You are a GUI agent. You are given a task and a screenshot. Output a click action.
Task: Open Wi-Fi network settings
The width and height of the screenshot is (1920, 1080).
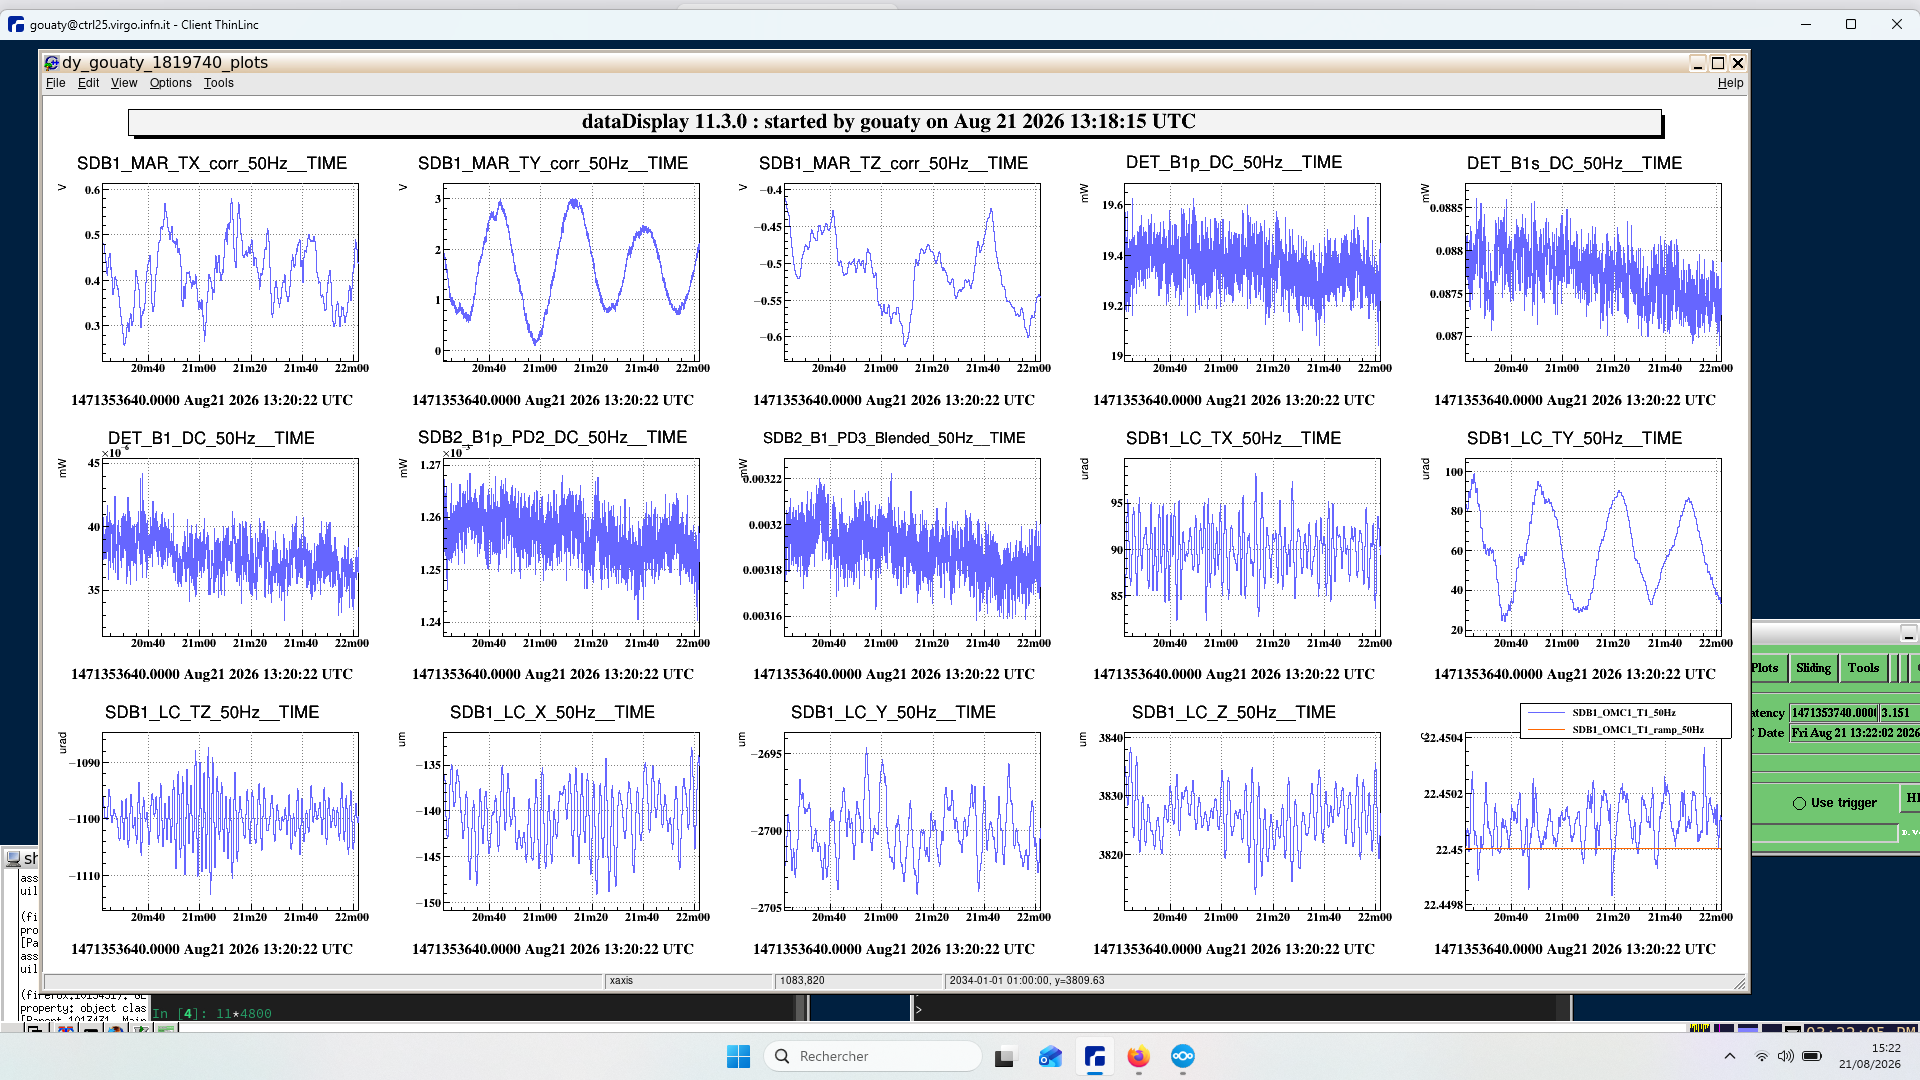click(1762, 1056)
